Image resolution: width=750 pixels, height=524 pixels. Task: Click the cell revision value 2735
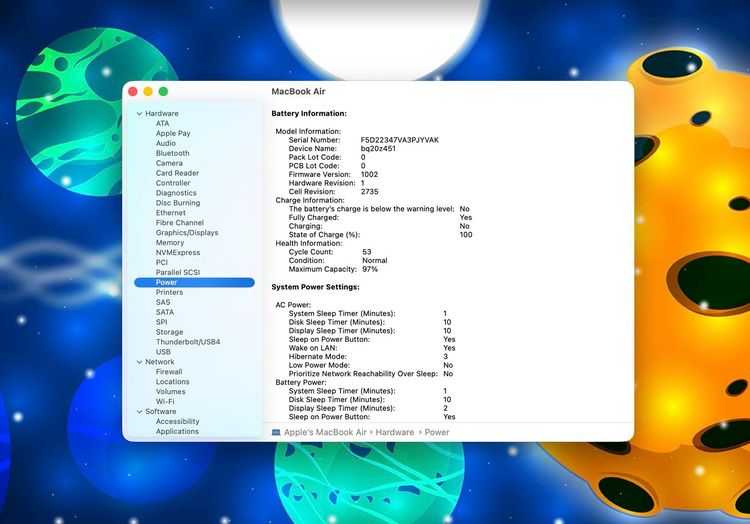coord(369,192)
